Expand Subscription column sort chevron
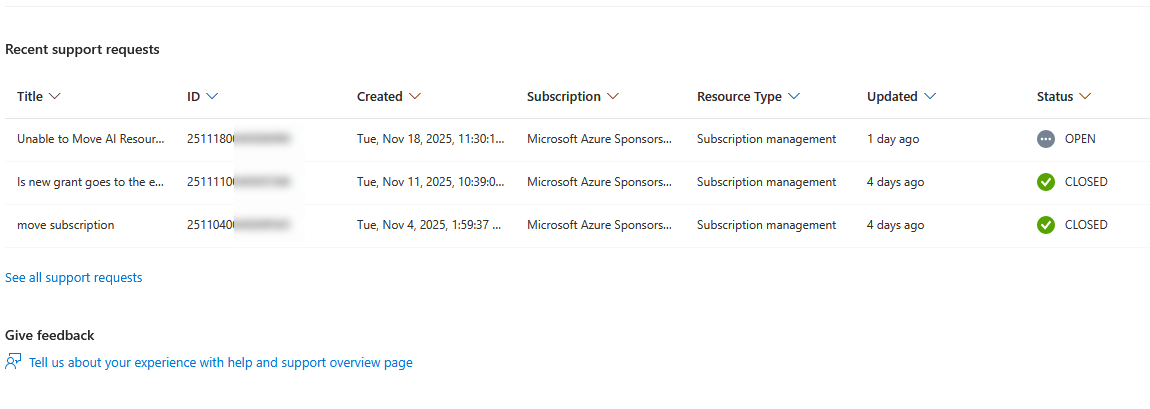1150x409 pixels. [613, 97]
